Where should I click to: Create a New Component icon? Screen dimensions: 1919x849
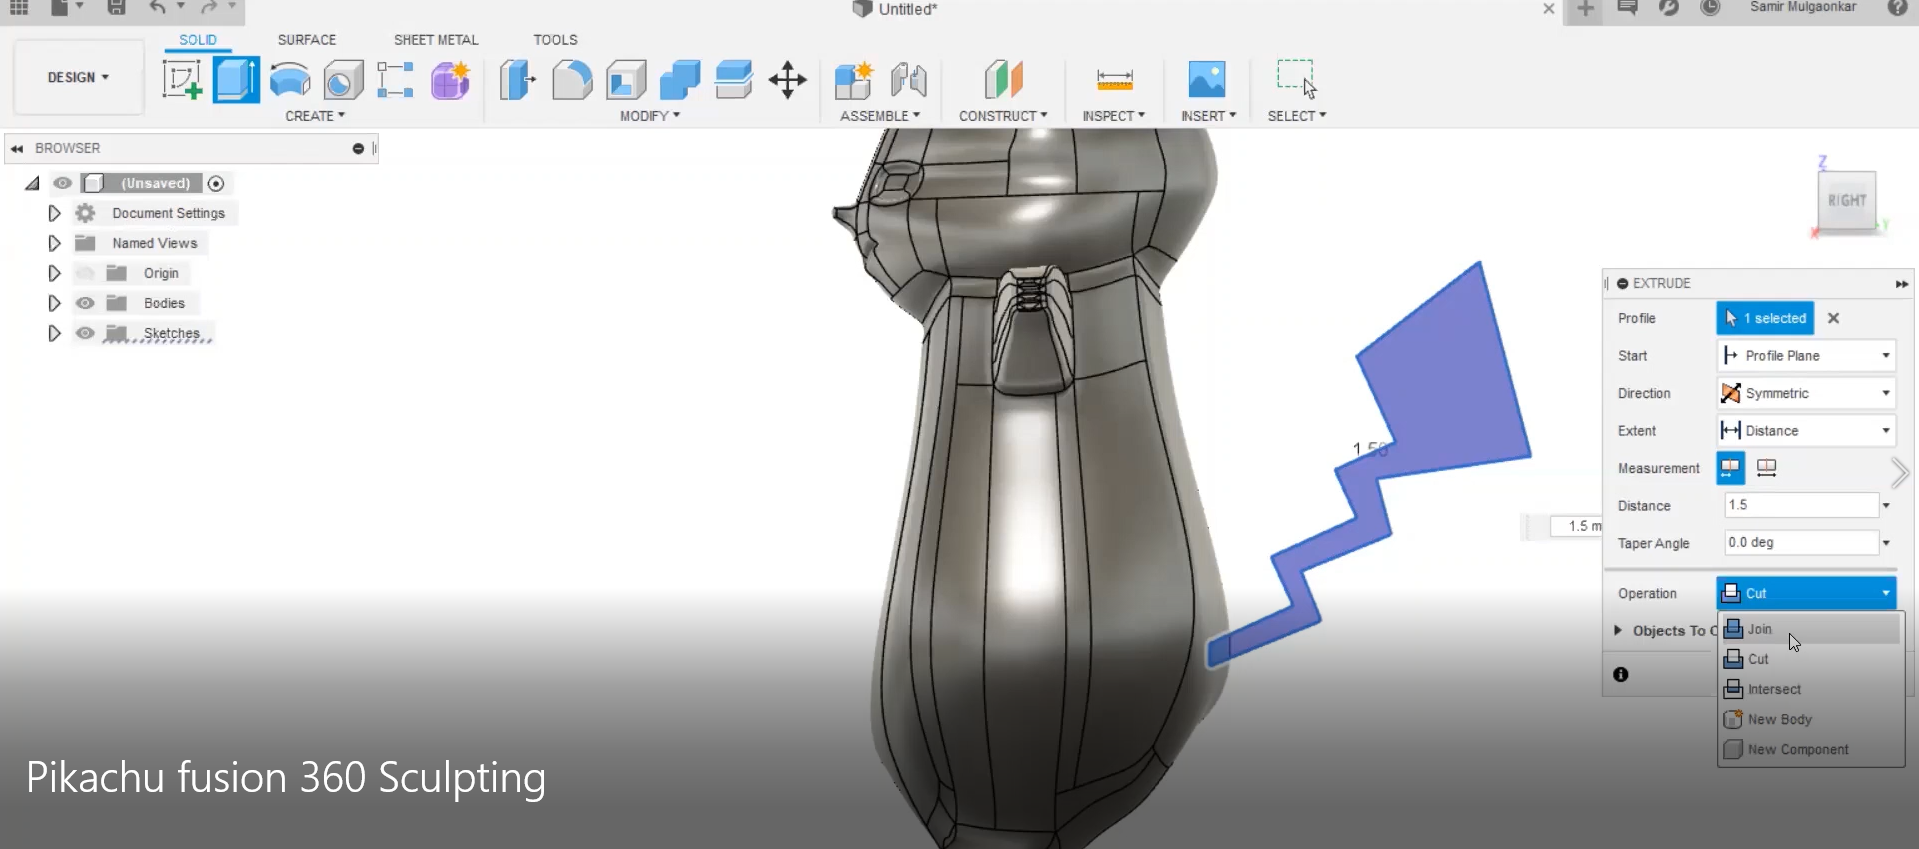click(x=854, y=80)
